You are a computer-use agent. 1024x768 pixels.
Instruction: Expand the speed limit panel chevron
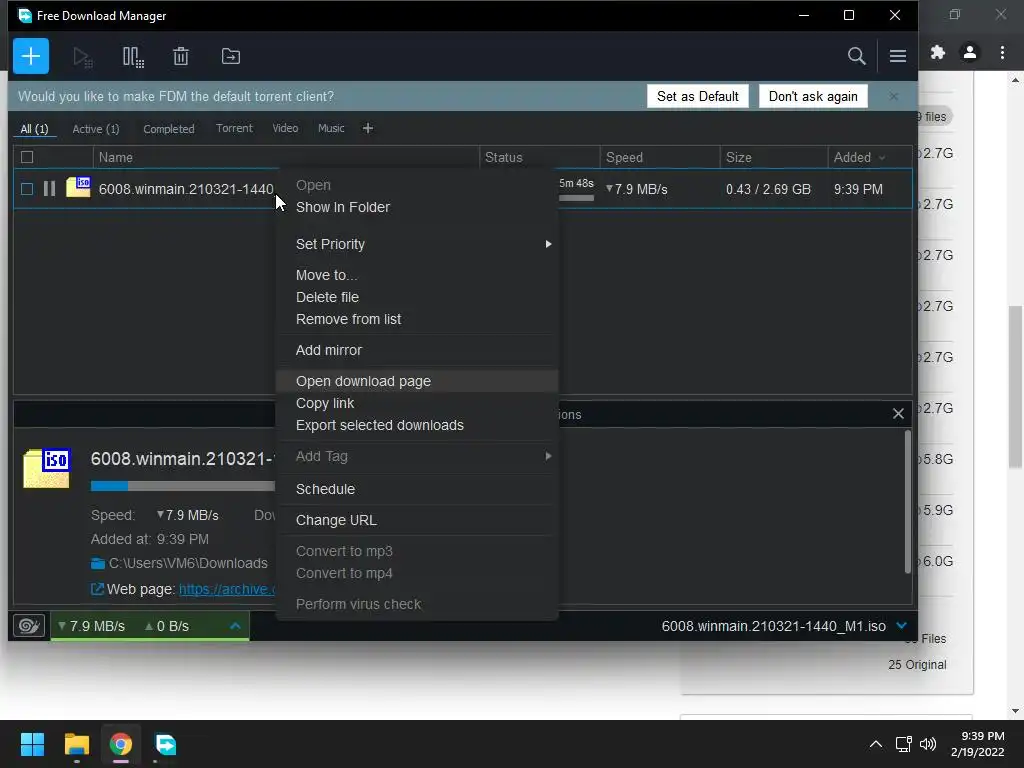click(236, 626)
